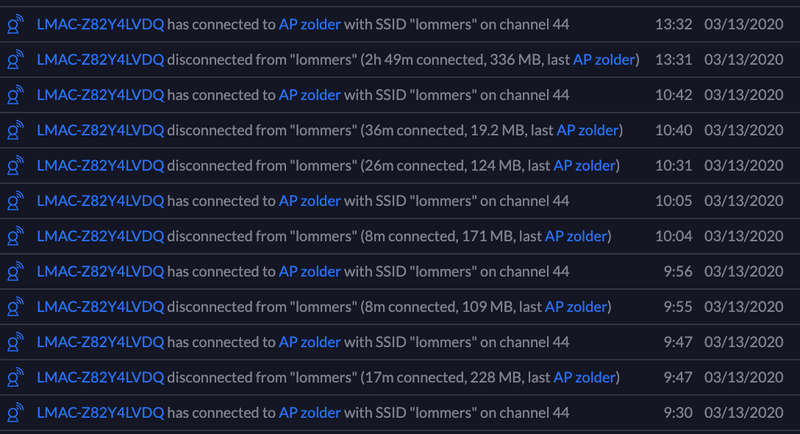Click LMAC-Z82Y4LVDQ in the 36m connected disconnect event
800x434 pixels.
tap(100, 130)
